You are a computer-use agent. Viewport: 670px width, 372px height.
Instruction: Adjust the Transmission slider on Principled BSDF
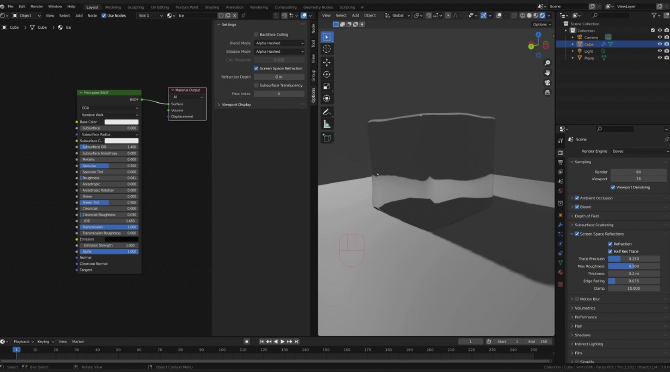[x=109, y=227]
